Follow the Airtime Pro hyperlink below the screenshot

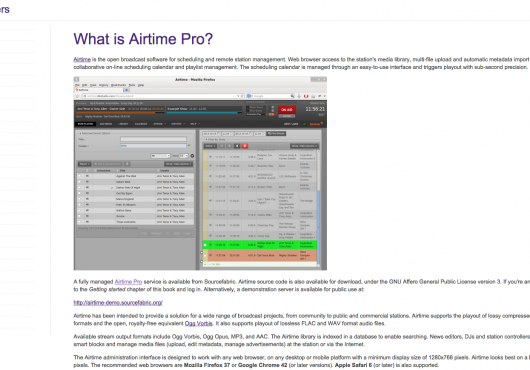[128, 281]
